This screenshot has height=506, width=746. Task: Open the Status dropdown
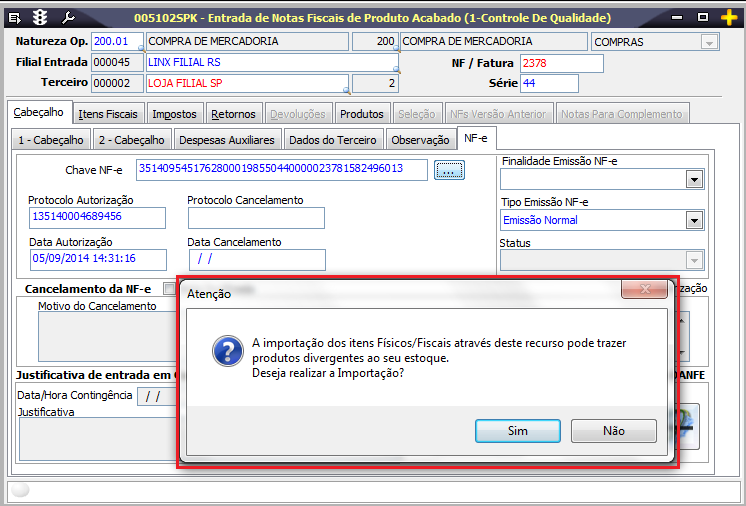point(694,261)
